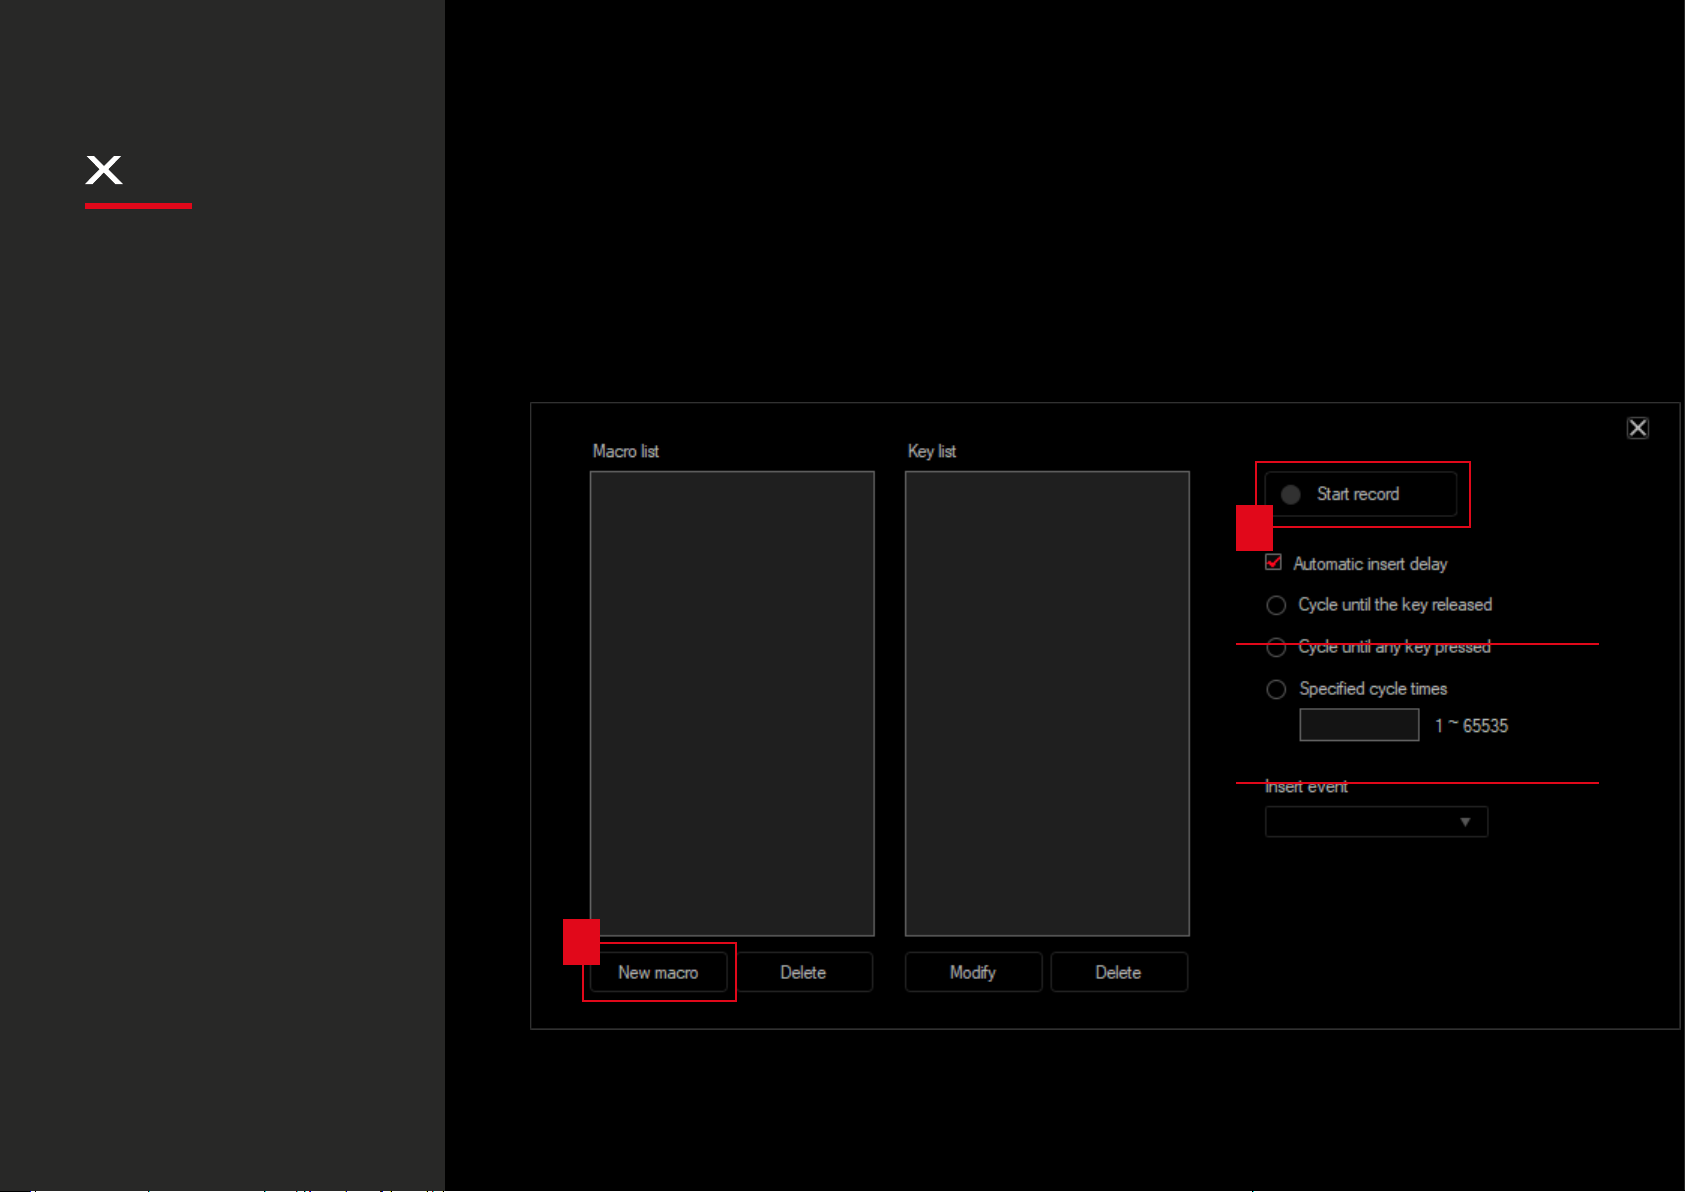Select Cycle until the key released
This screenshot has width=1685, height=1192.
coord(1276,605)
